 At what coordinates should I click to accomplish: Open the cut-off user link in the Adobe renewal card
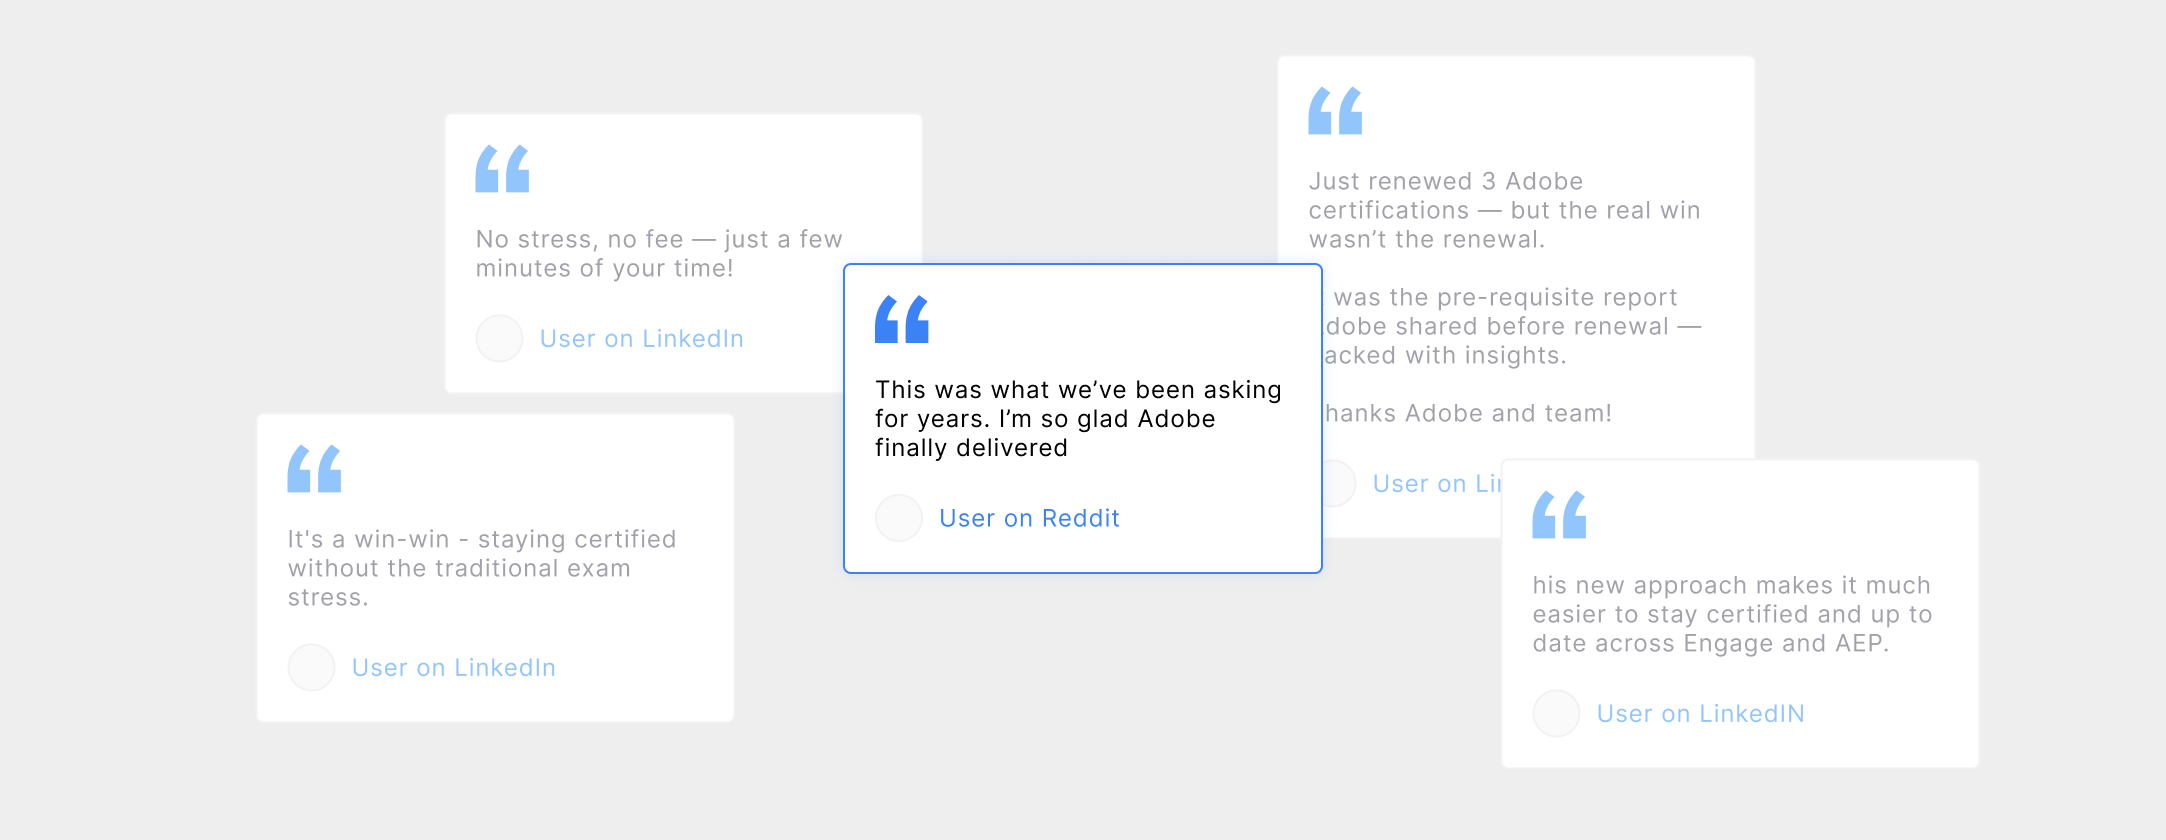[1436, 484]
